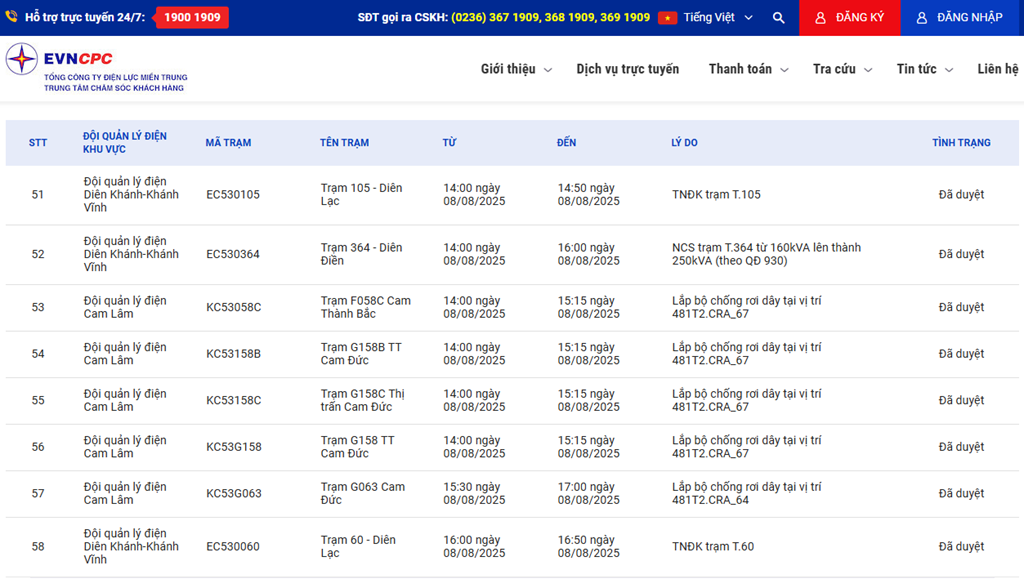Open the Liên hệ menu item
Viewport: 1024px width, 579px height.
tap(997, 69)
